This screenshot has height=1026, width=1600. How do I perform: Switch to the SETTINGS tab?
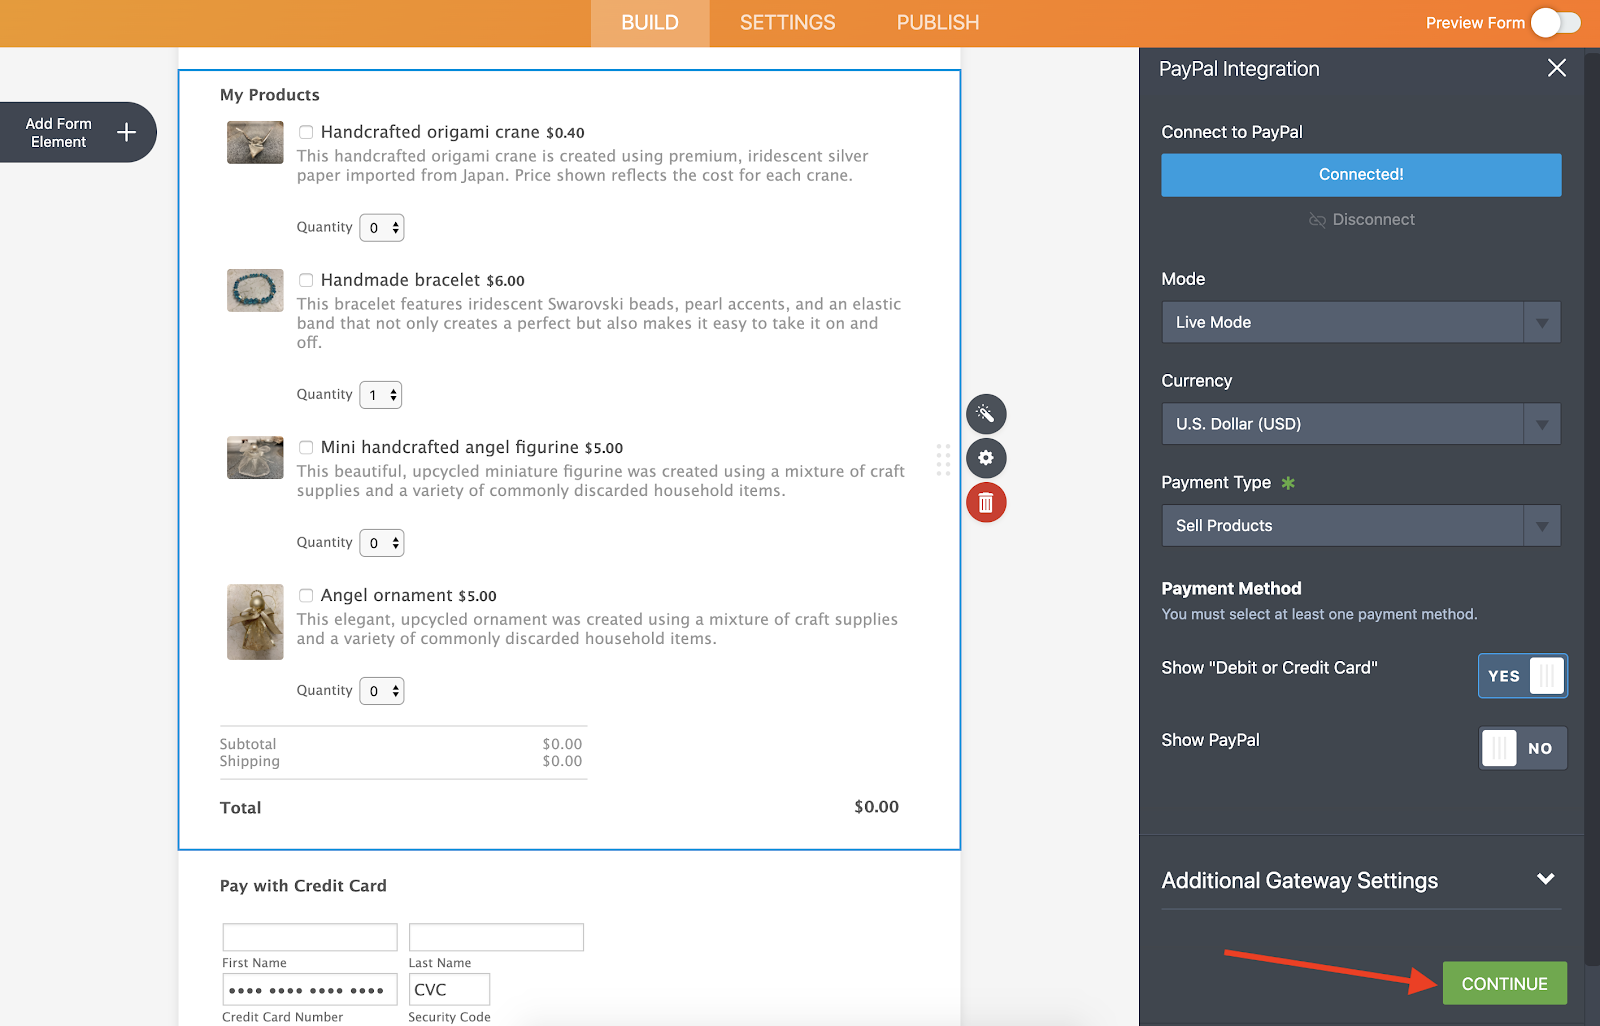coord(788,23)
